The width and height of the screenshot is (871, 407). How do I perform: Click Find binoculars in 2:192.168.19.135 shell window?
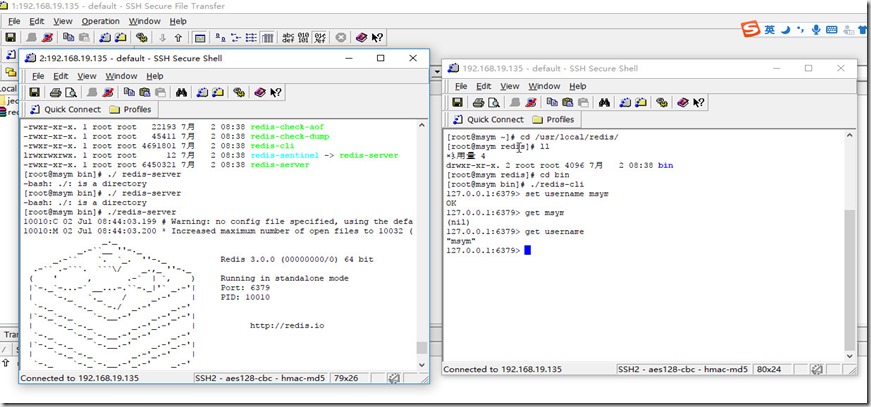[181, 92]
